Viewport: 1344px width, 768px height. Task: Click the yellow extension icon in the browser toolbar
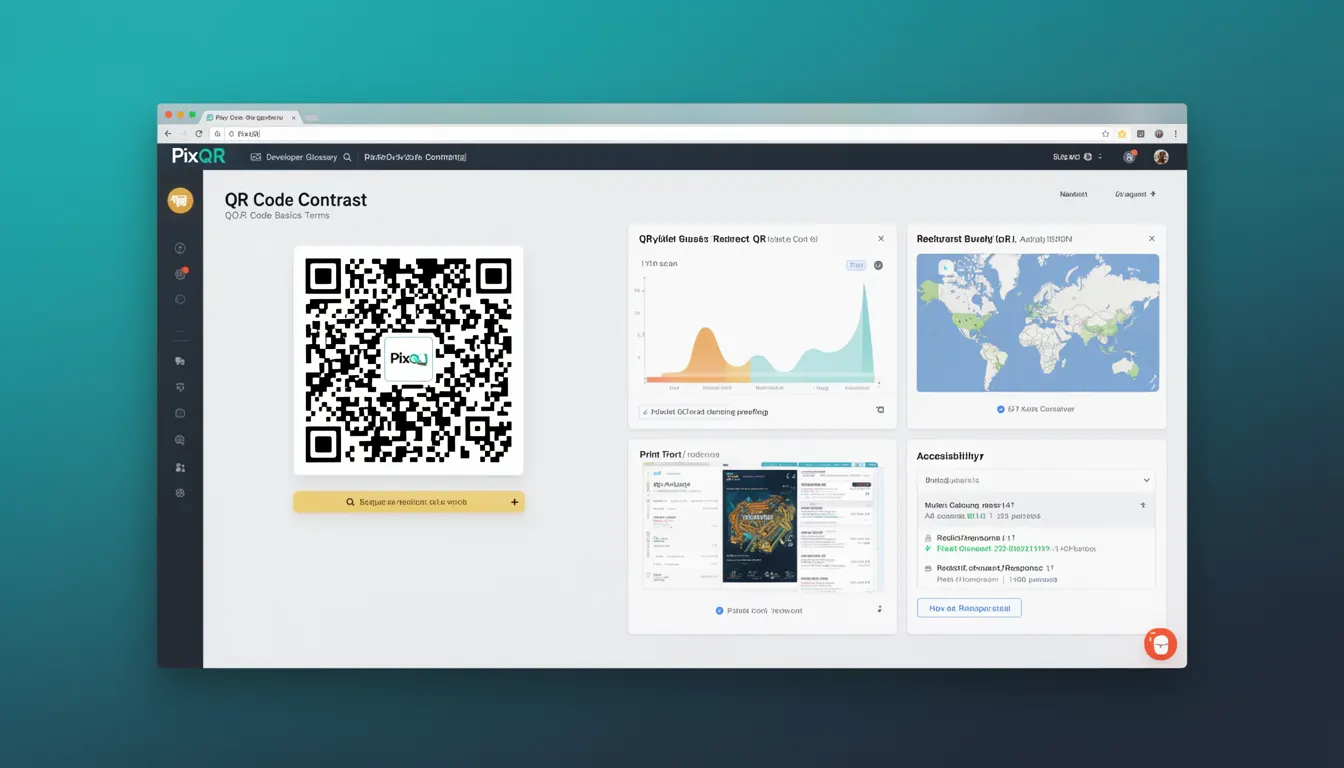click(x=1122, y=133)
